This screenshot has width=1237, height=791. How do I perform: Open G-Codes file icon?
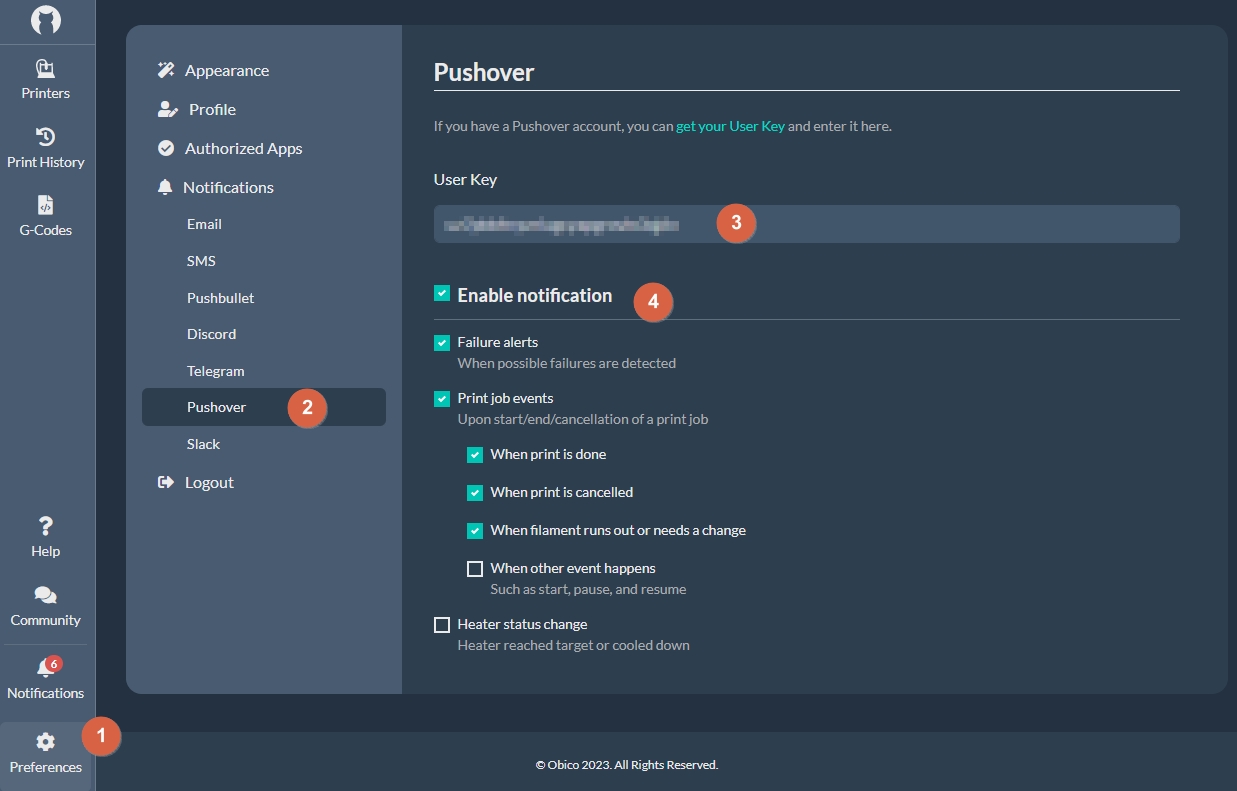point(46,205)
